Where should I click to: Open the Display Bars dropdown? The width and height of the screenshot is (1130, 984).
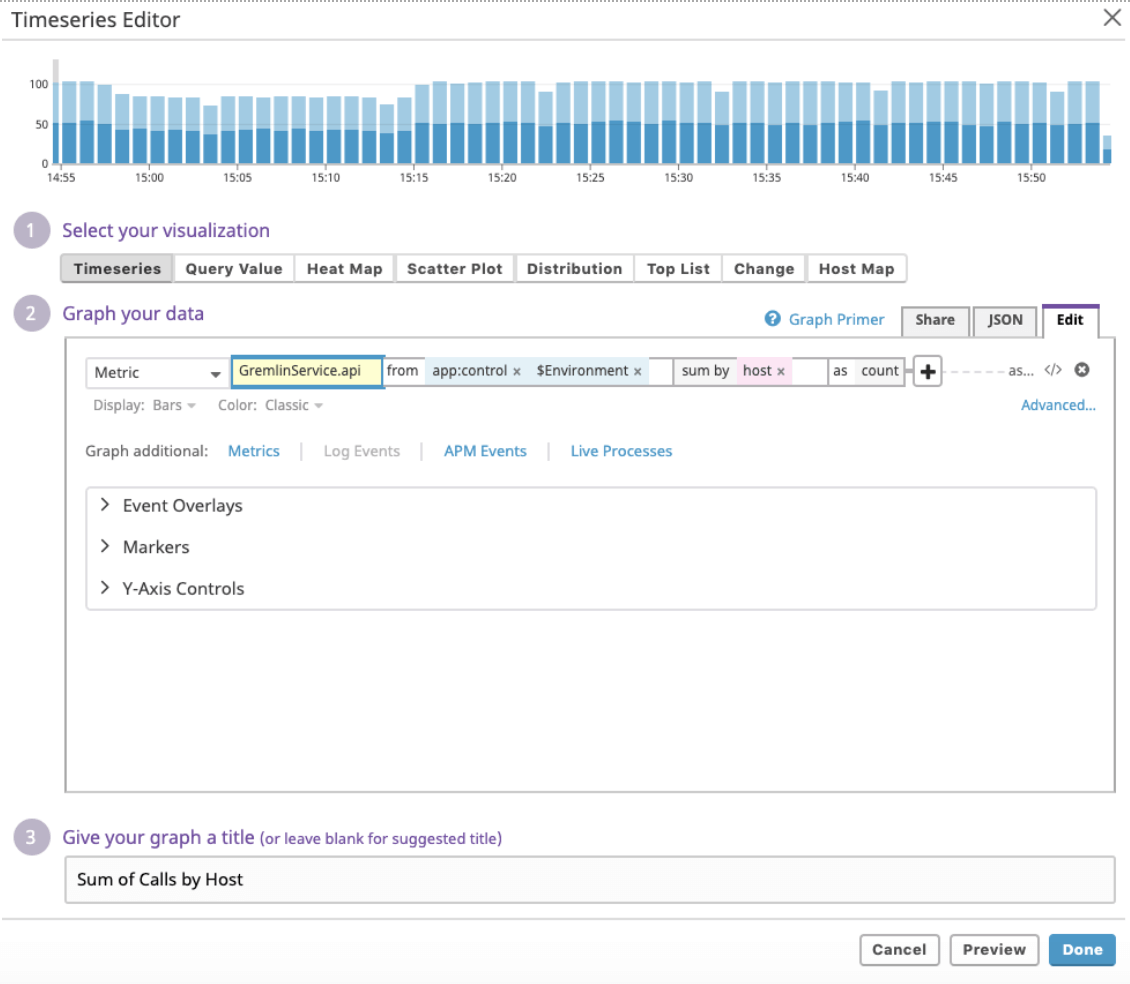(174, 405)
